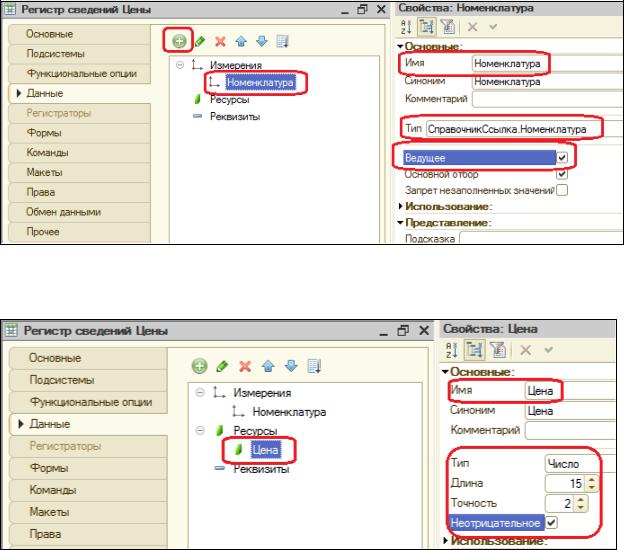Collapse Измерения node in bottom window tree
The height and width of the screenshot is (550, 624).
tap(200, 393)
